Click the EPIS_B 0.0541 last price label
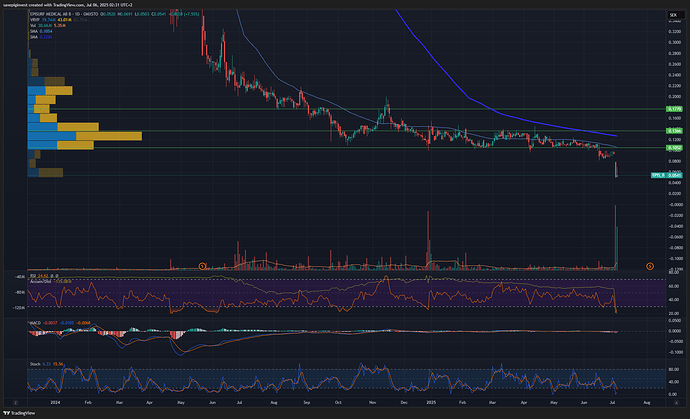The width and height of the screenshot is (690, 419). 667,175
